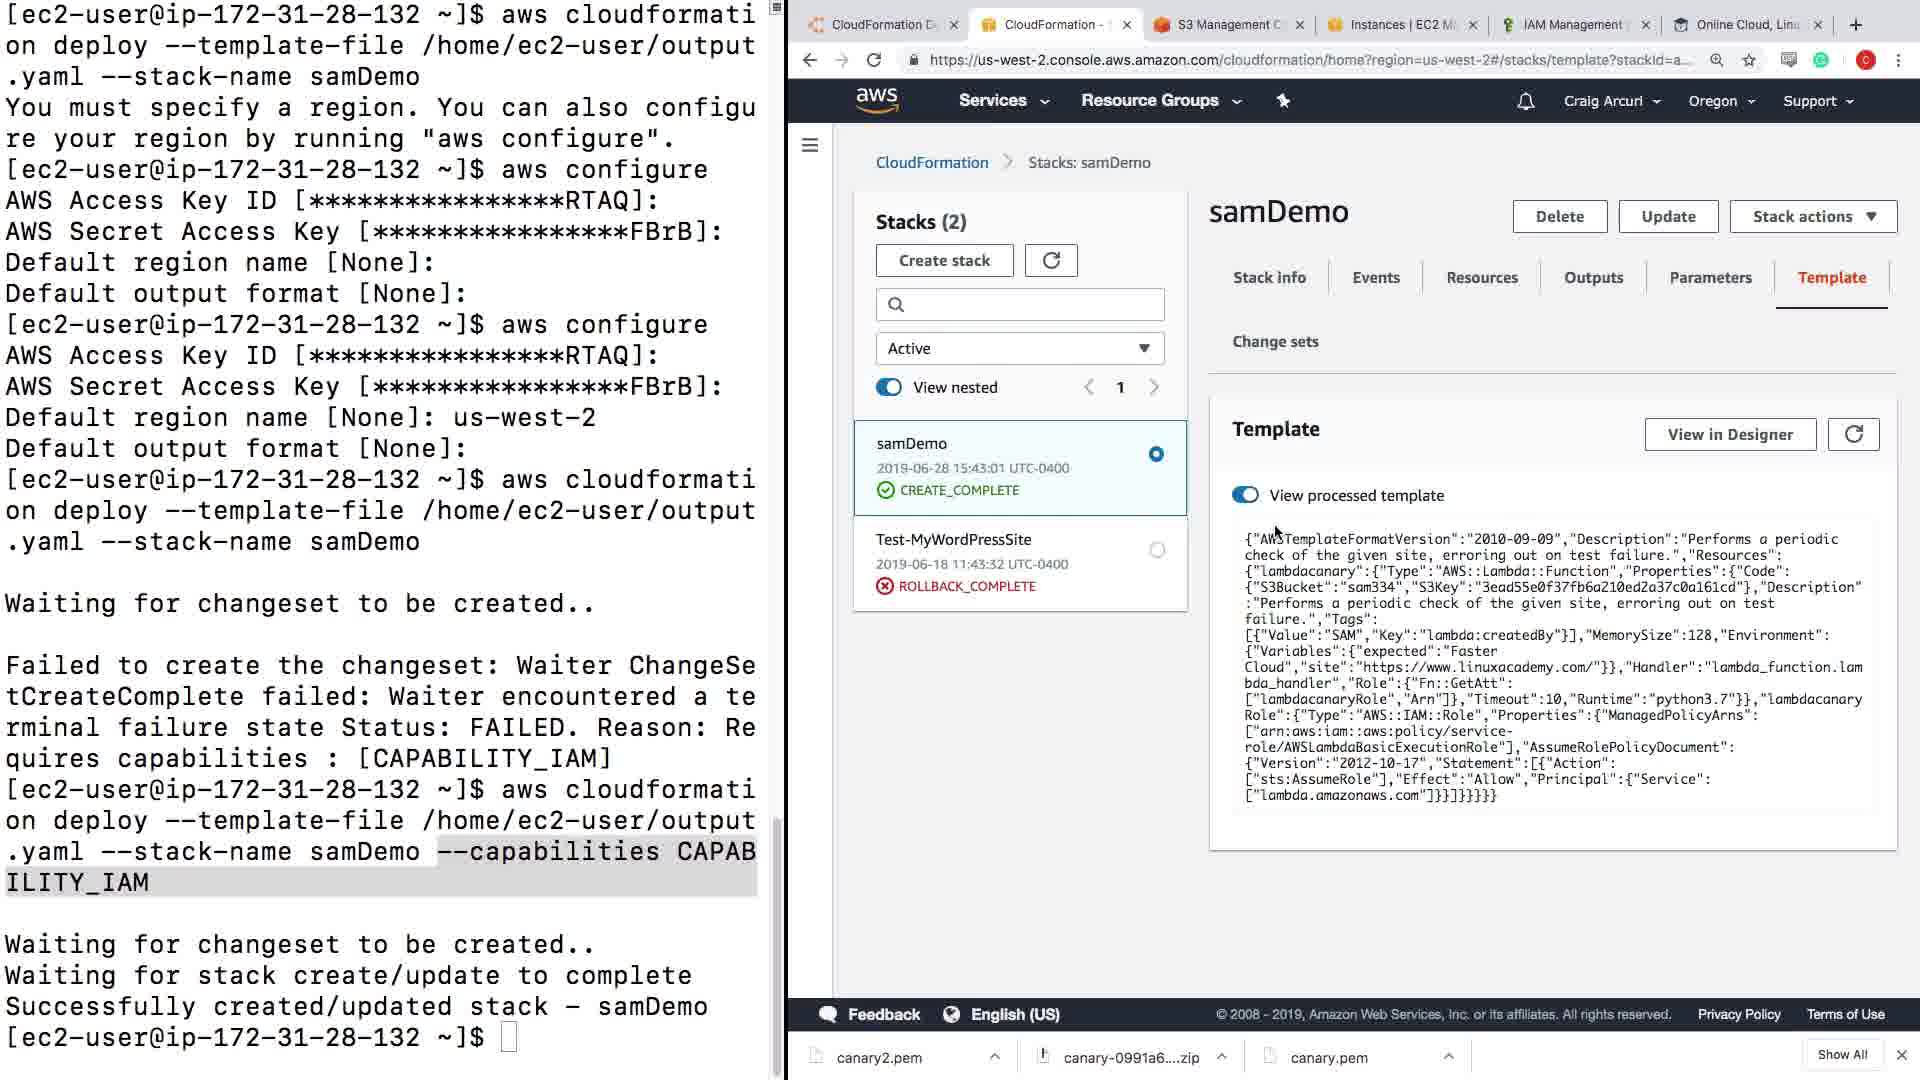
Task: Reload the browser page
Action: pos(874,60)
